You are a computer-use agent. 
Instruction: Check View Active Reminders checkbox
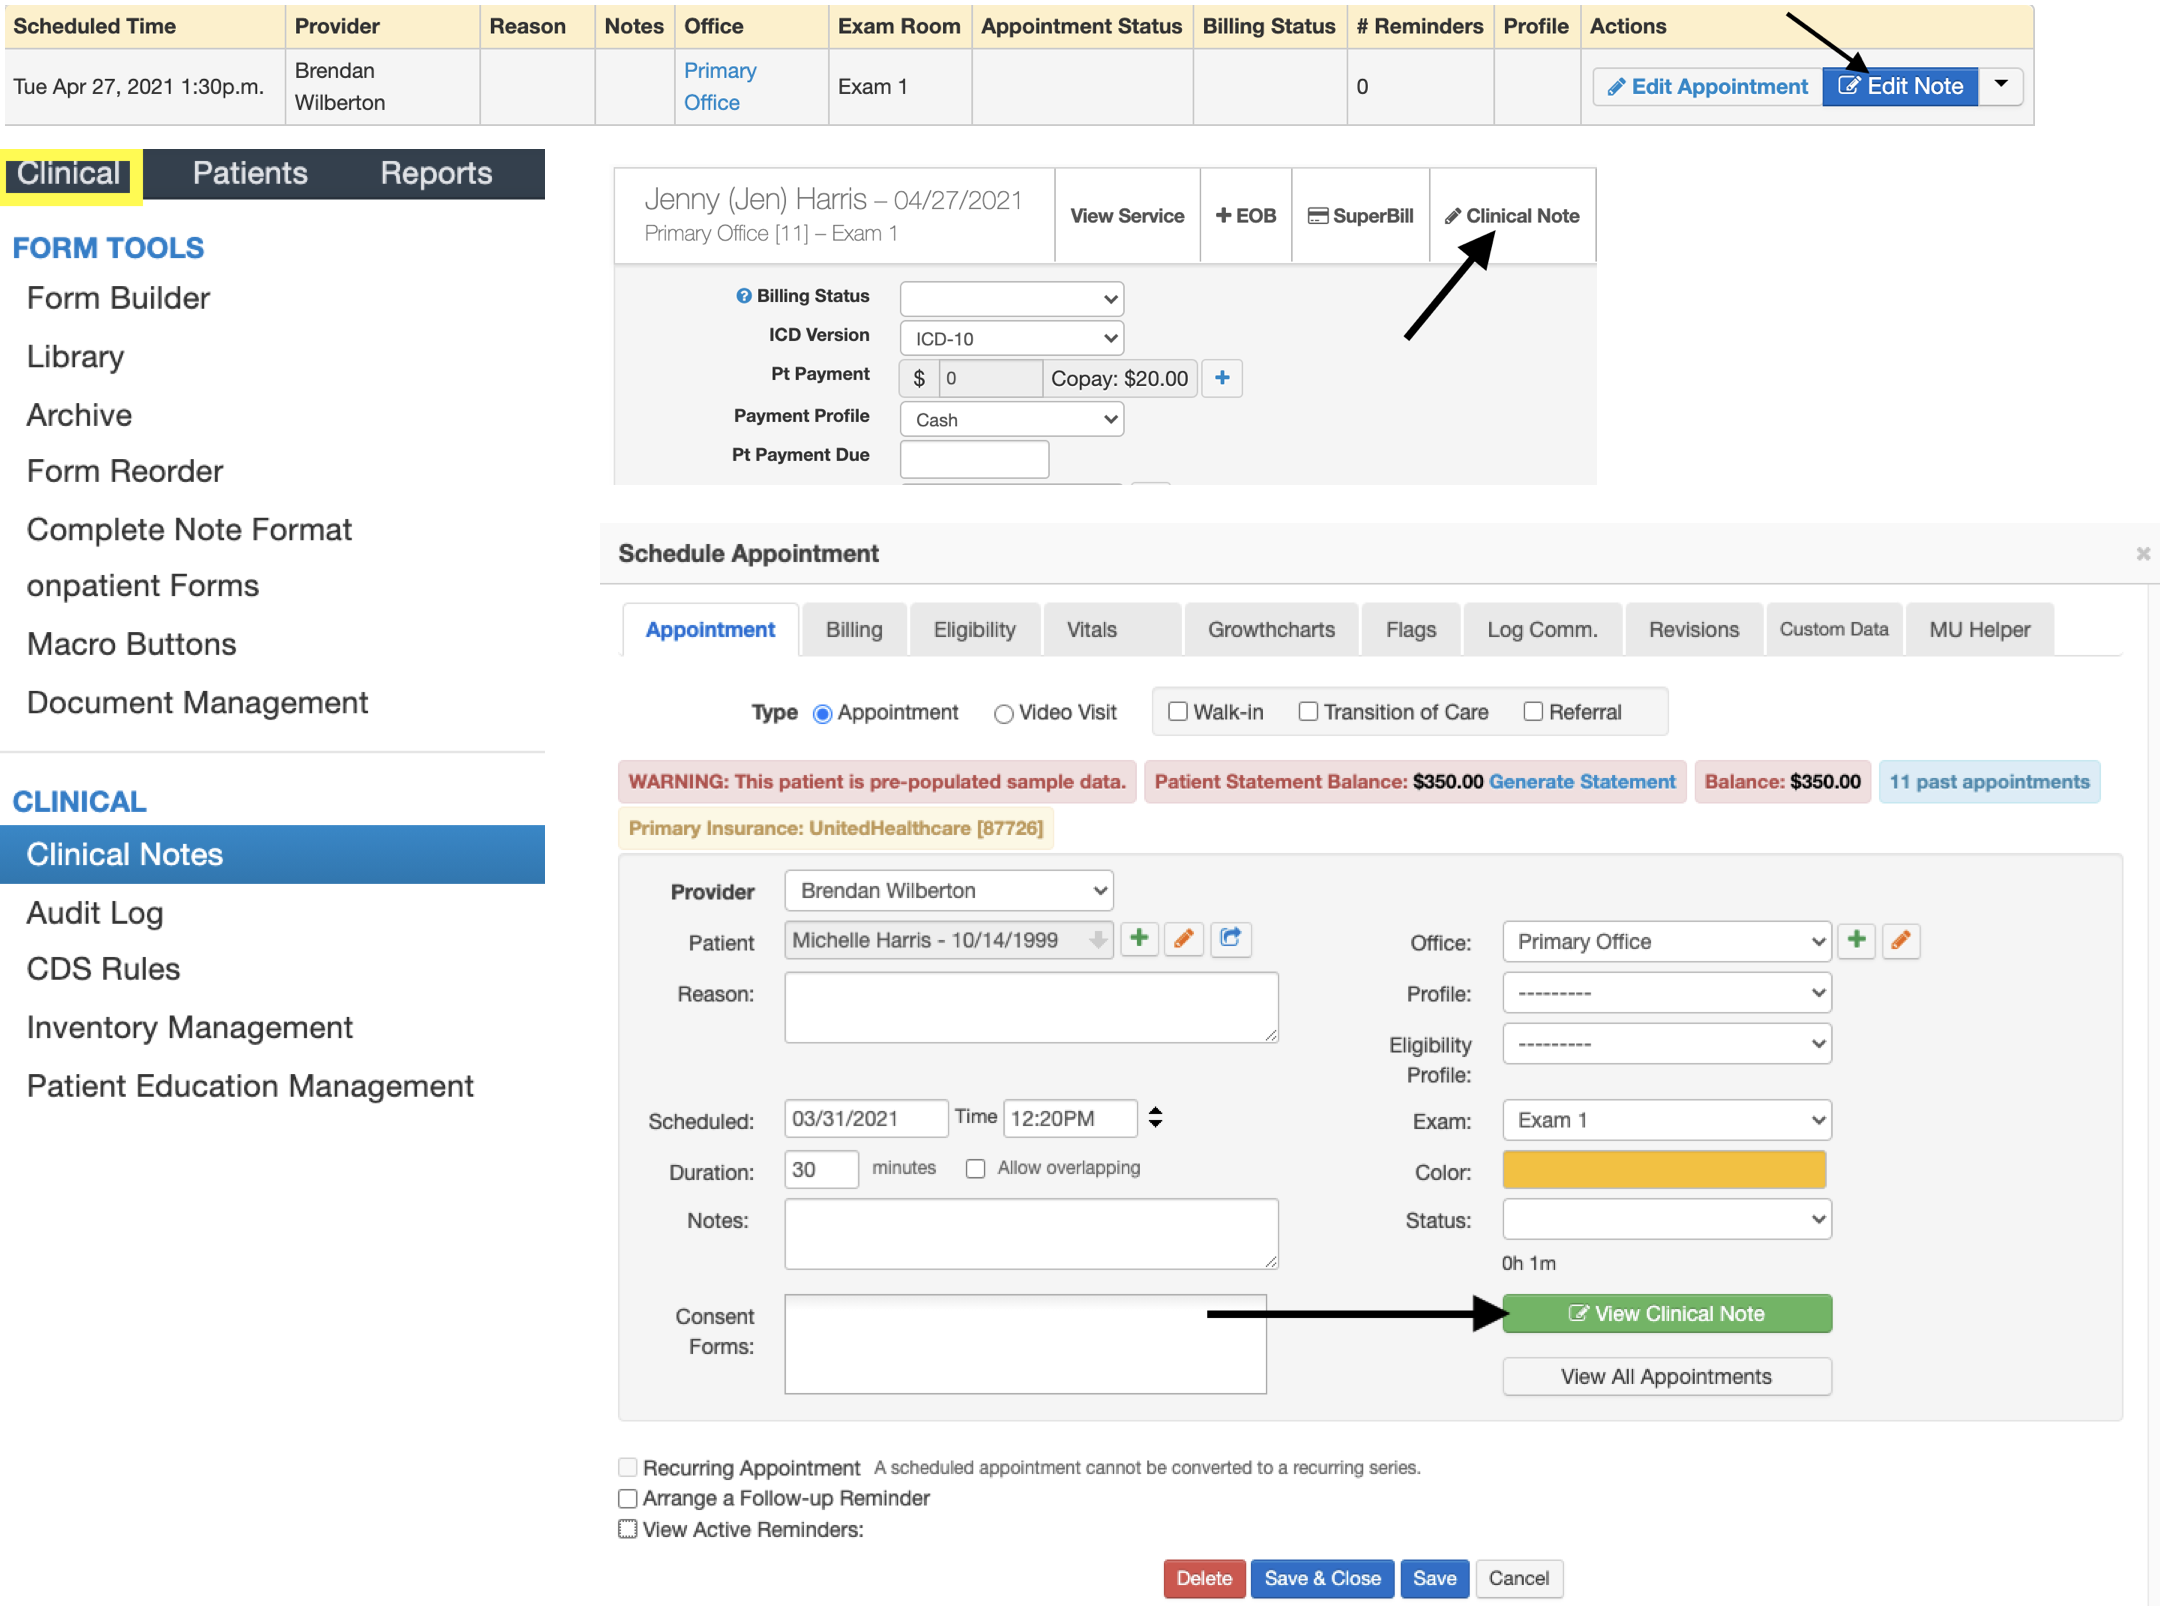point(628,1529)
